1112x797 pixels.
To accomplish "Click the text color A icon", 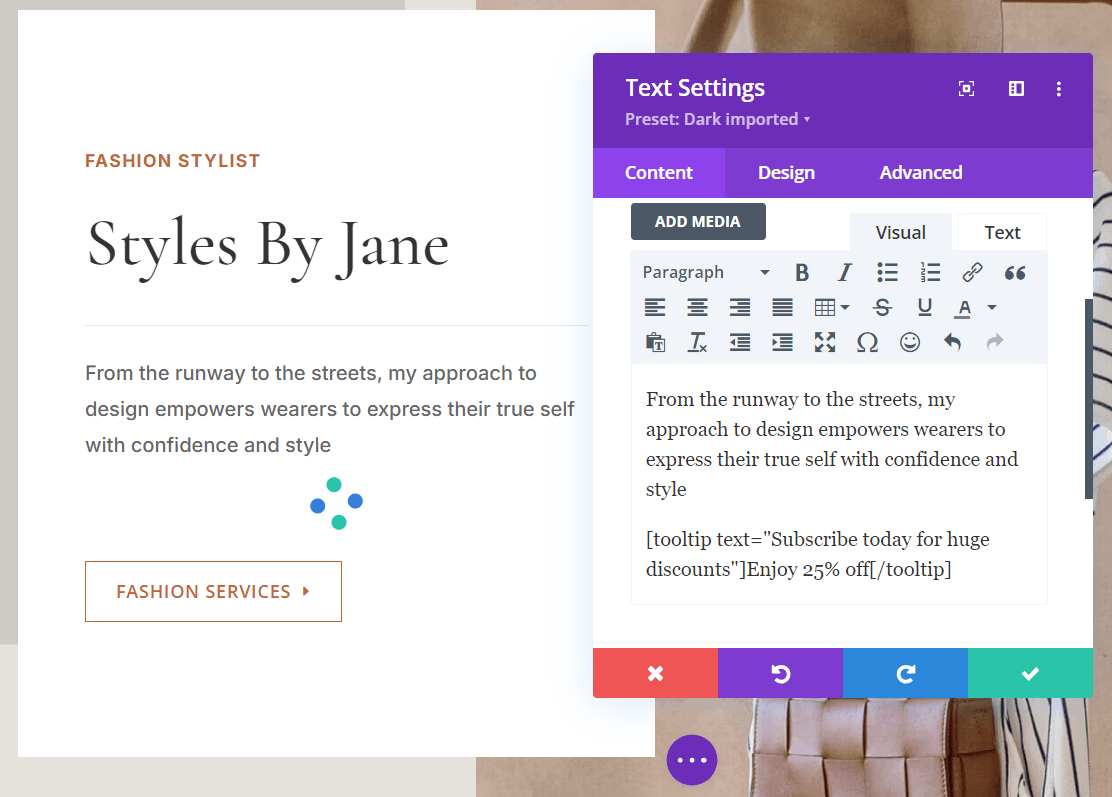I will click(963, 307).
